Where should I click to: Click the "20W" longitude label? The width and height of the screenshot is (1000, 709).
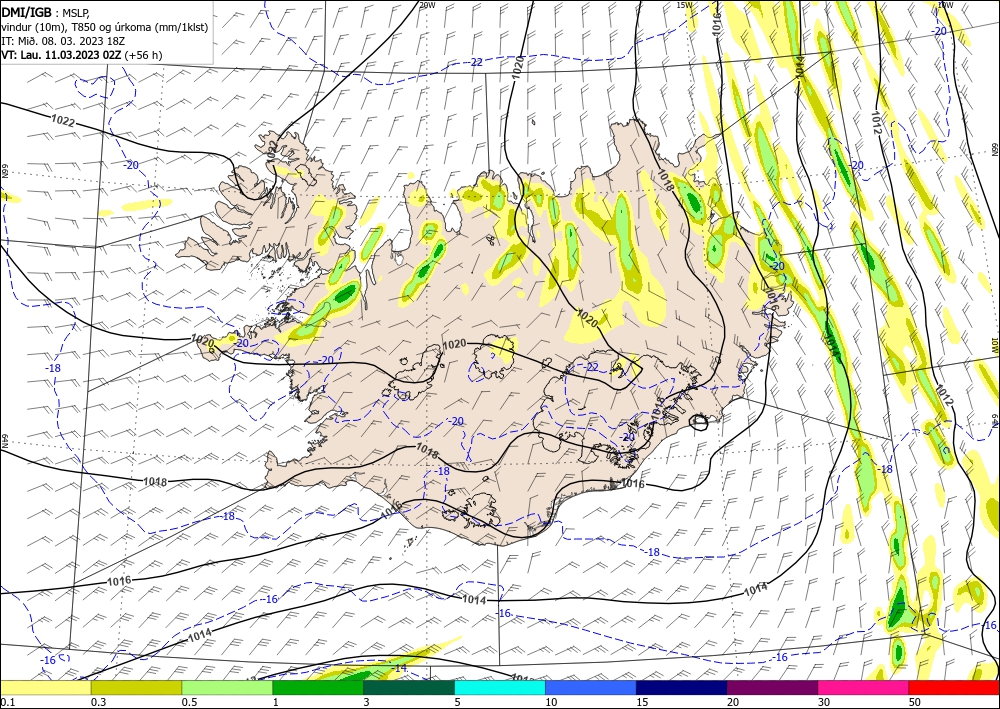pos(427,4)
